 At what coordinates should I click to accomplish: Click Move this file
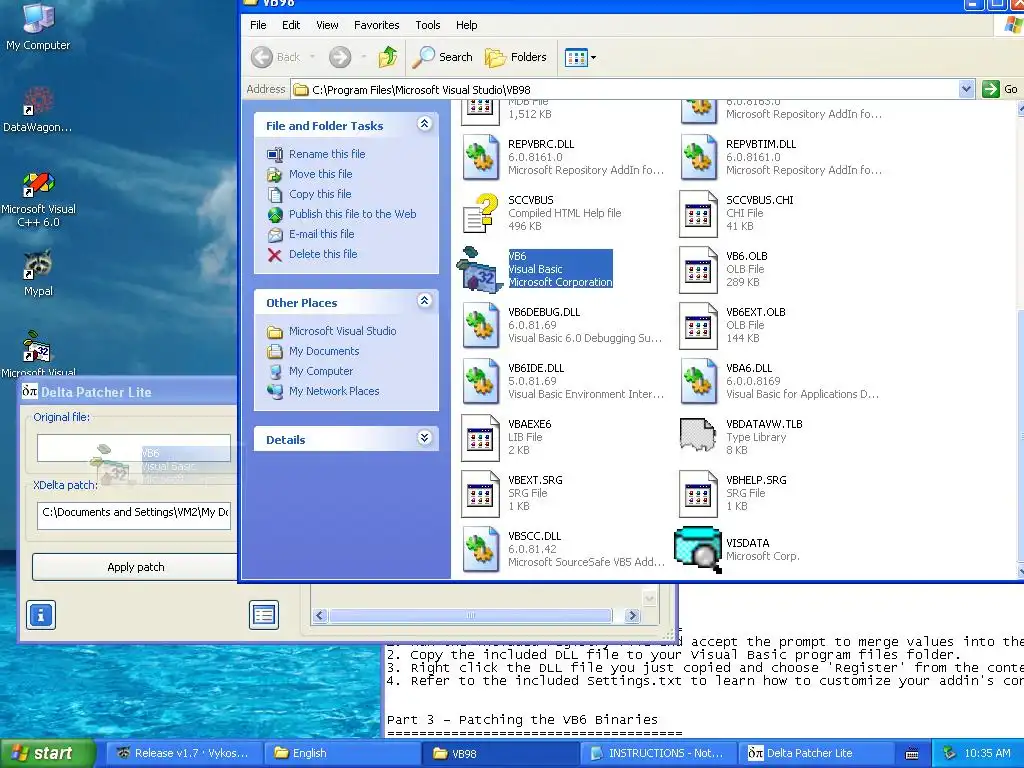click(321, 174)
